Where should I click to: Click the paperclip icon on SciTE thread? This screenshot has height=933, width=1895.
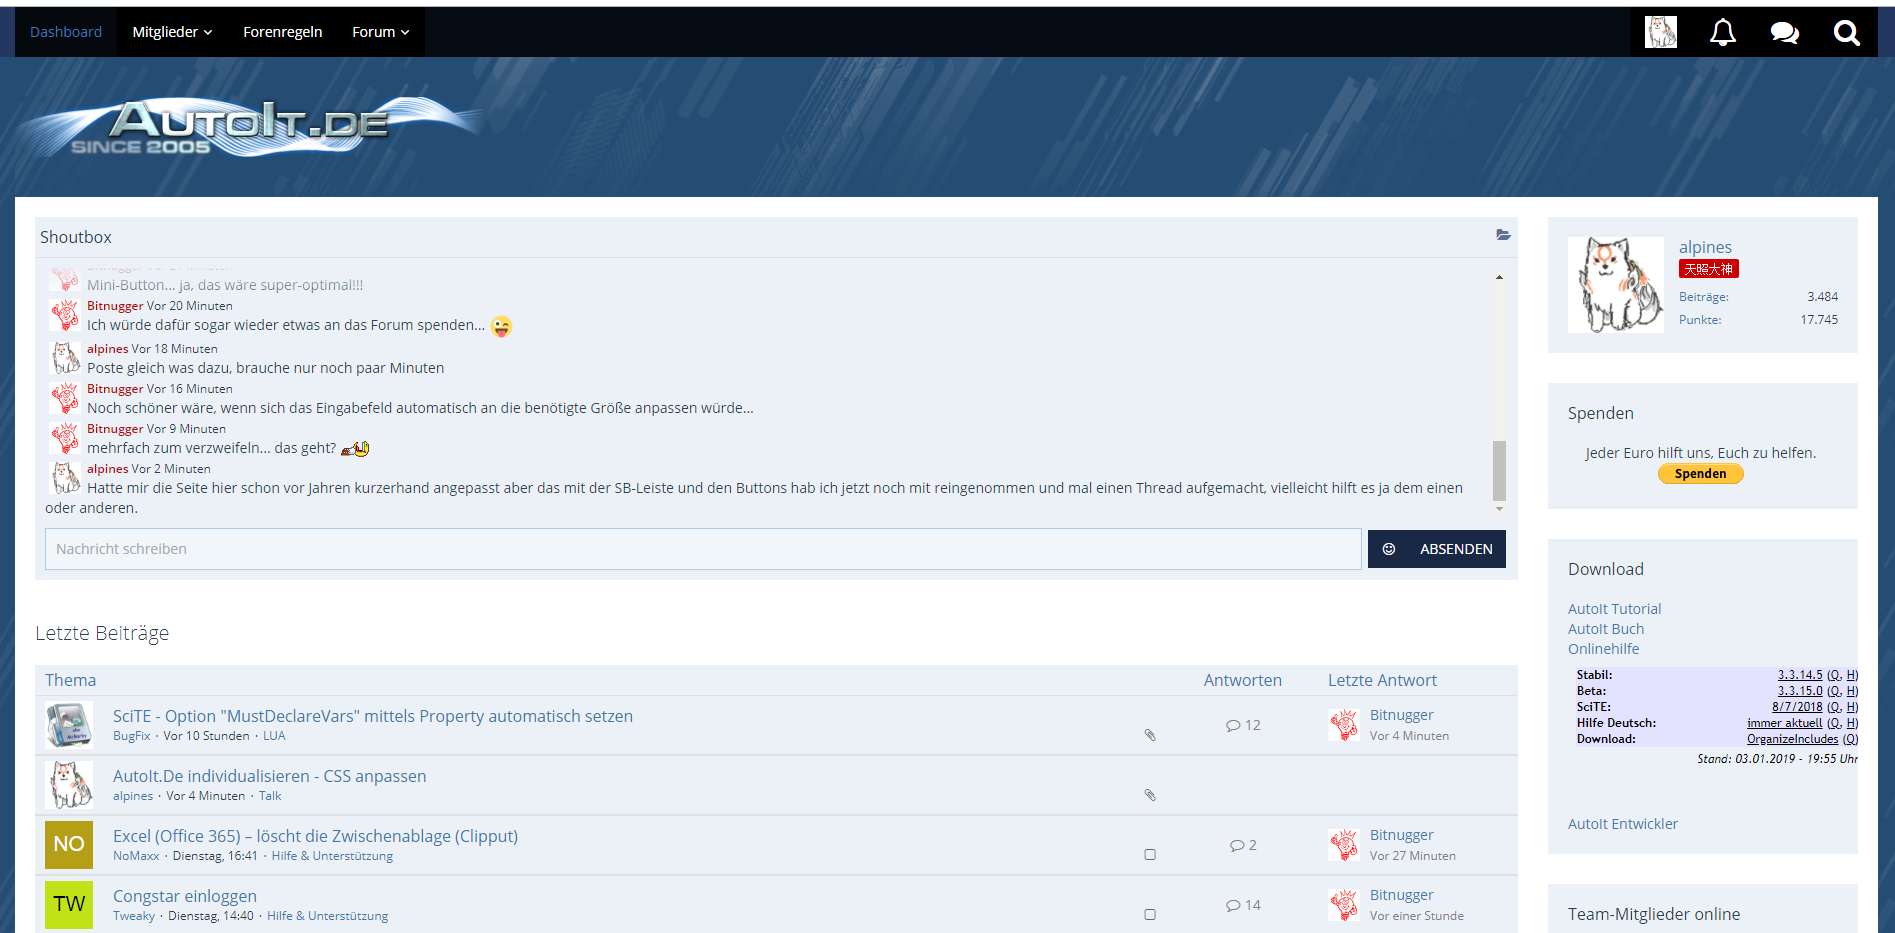pos(1150,735)
